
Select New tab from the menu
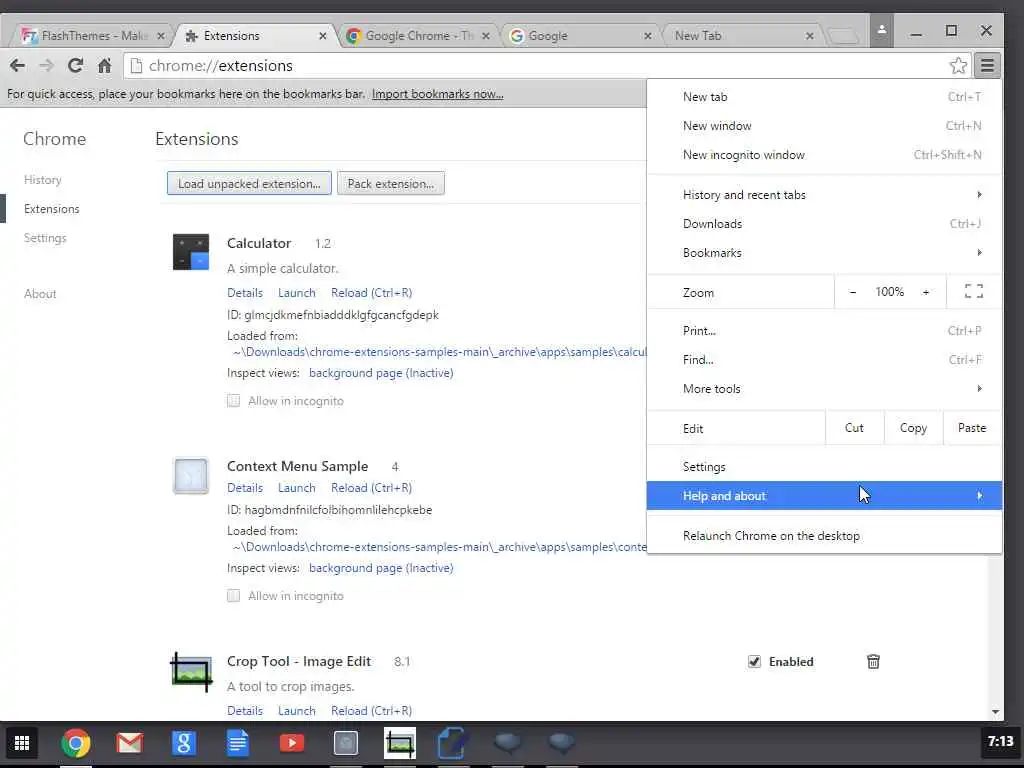pyautogui.click(x=824, y=97)
